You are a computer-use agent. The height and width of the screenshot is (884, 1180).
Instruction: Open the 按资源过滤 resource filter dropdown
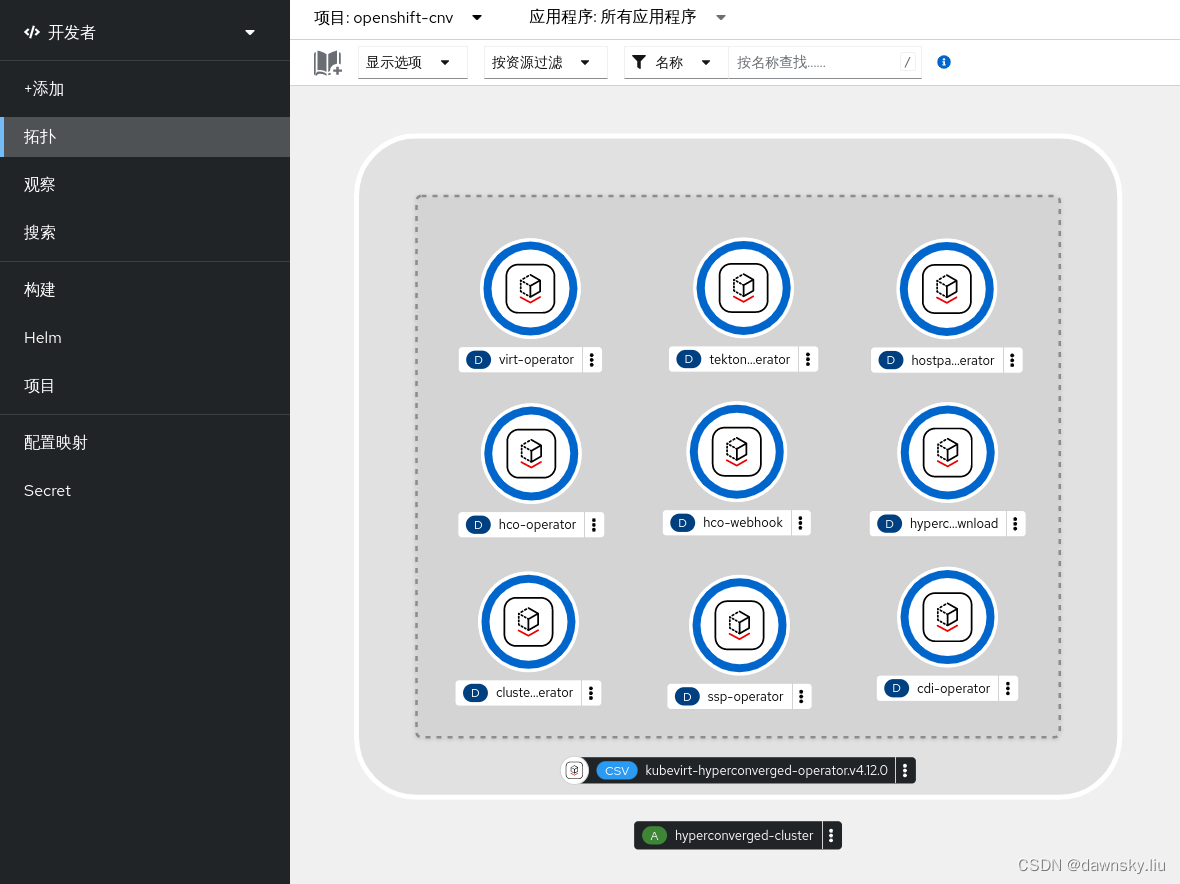tap(545, 62)
